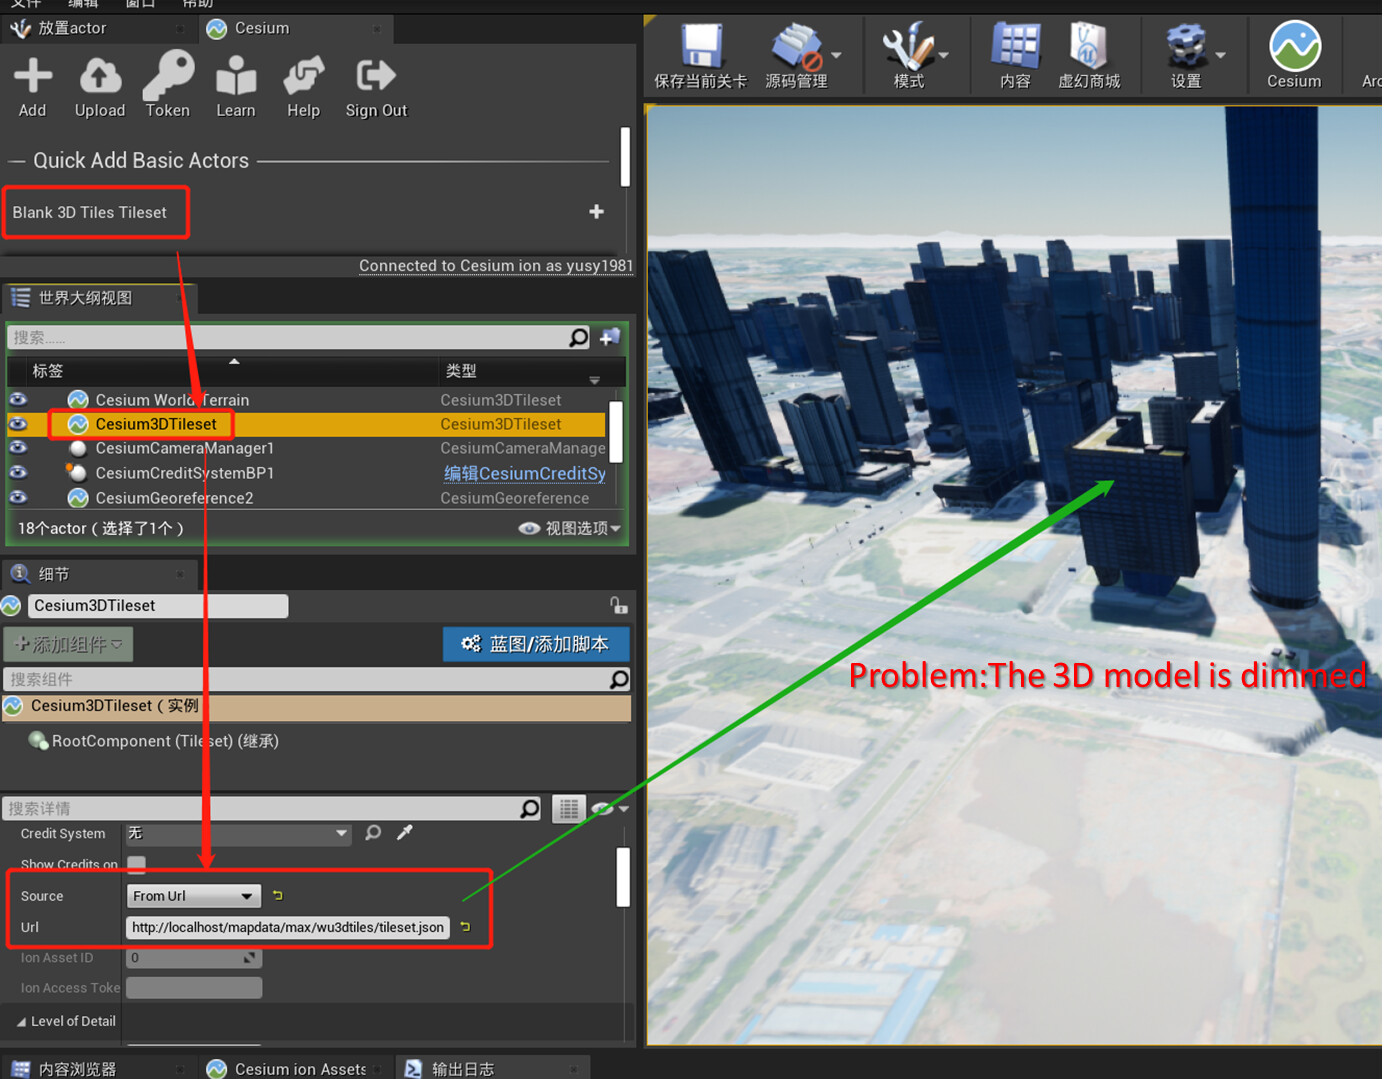Sign Out of Cesium ion
The width and height of the screenshot is (1396, 1079).
376,87
